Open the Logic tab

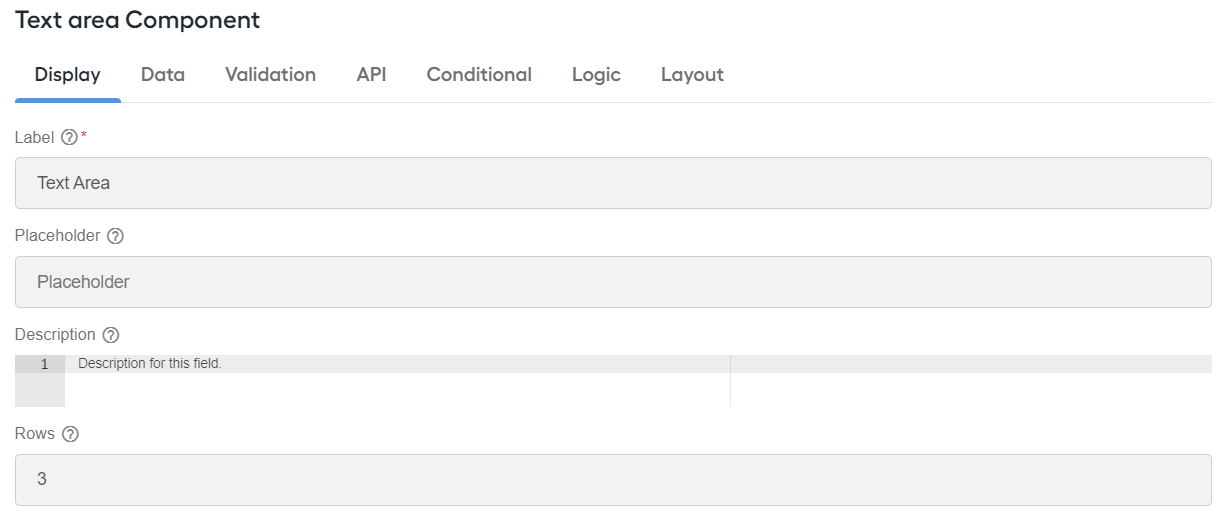(x=596, y=75)
